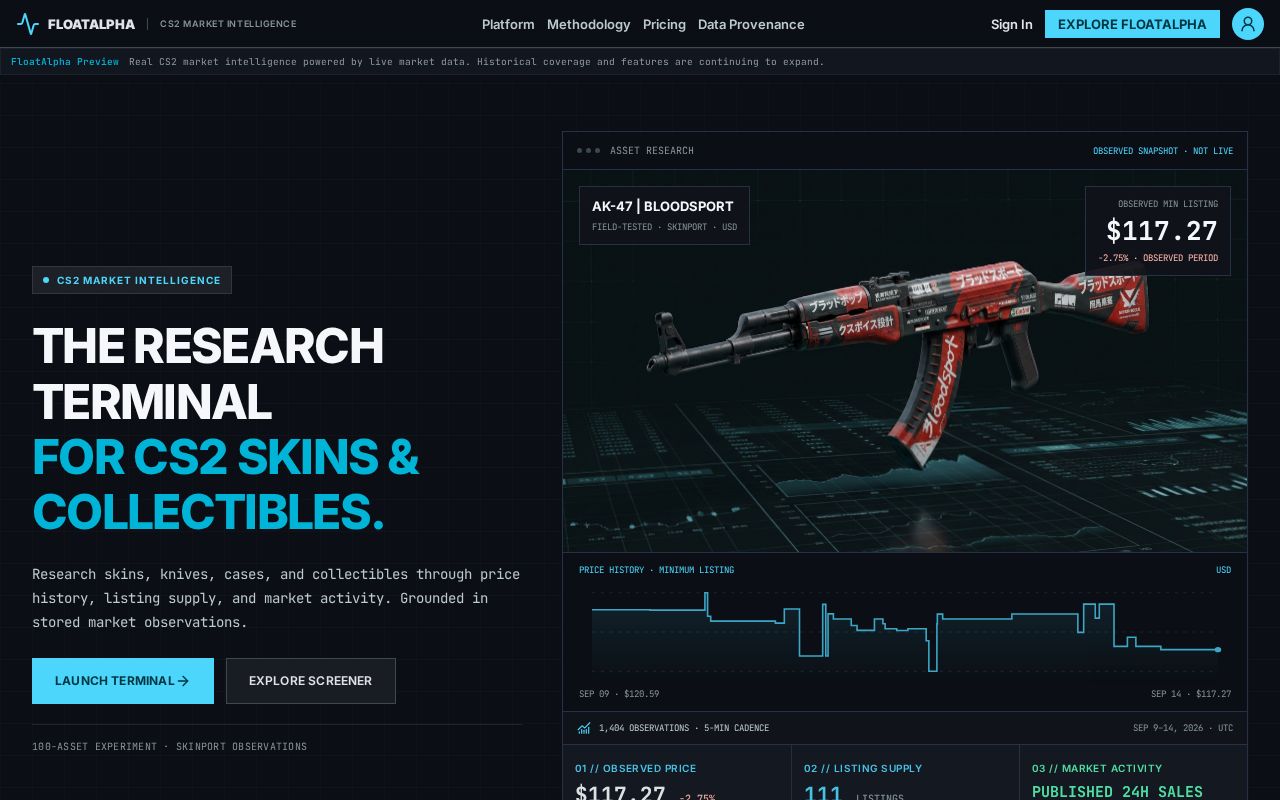The width and height of the screenshot is (1280, 800).
Task: Click the FLOATALPHA brand name text
Action: tap(91, 24)
